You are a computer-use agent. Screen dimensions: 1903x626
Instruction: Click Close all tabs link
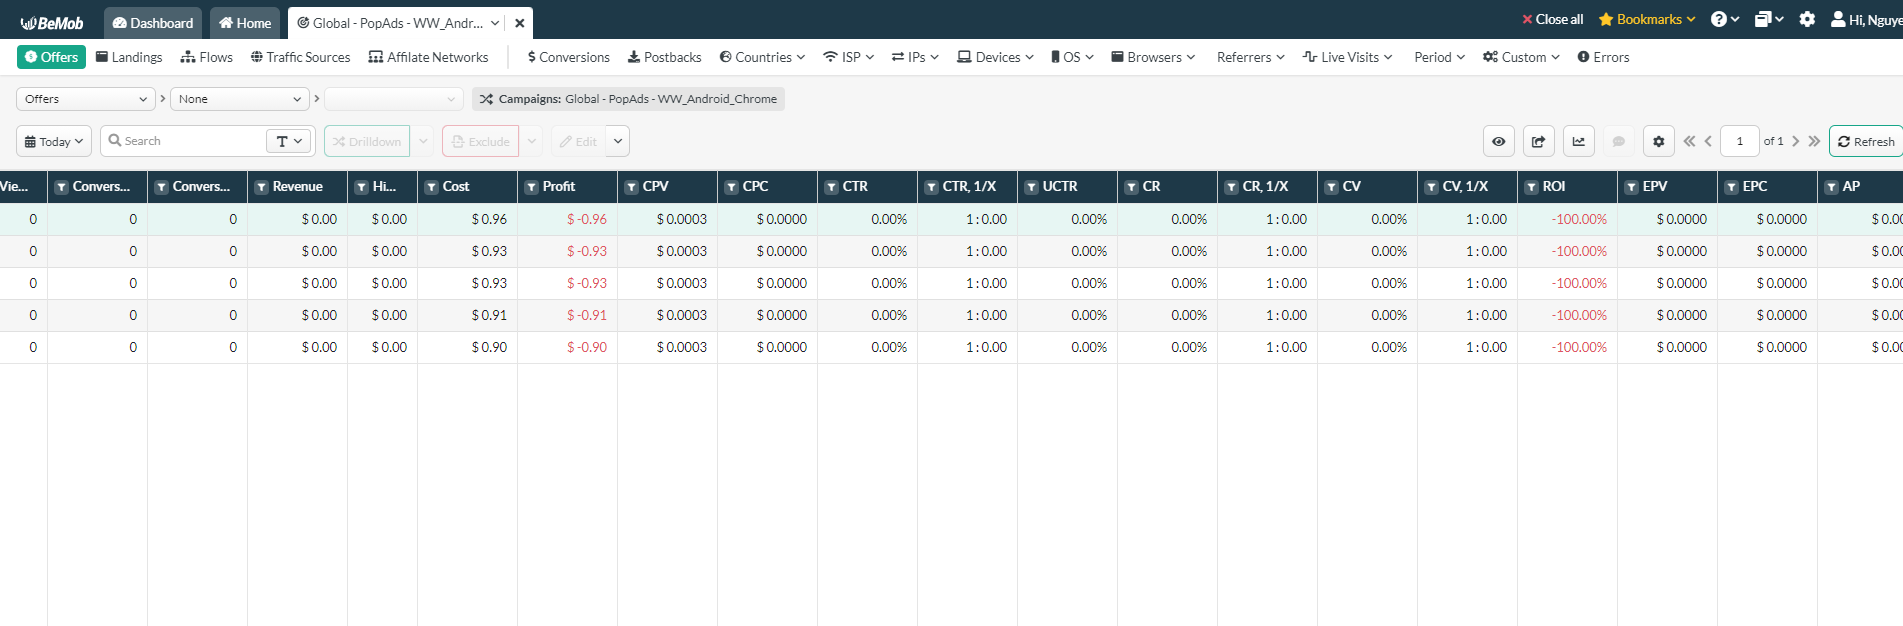[x=1552, y=20]
